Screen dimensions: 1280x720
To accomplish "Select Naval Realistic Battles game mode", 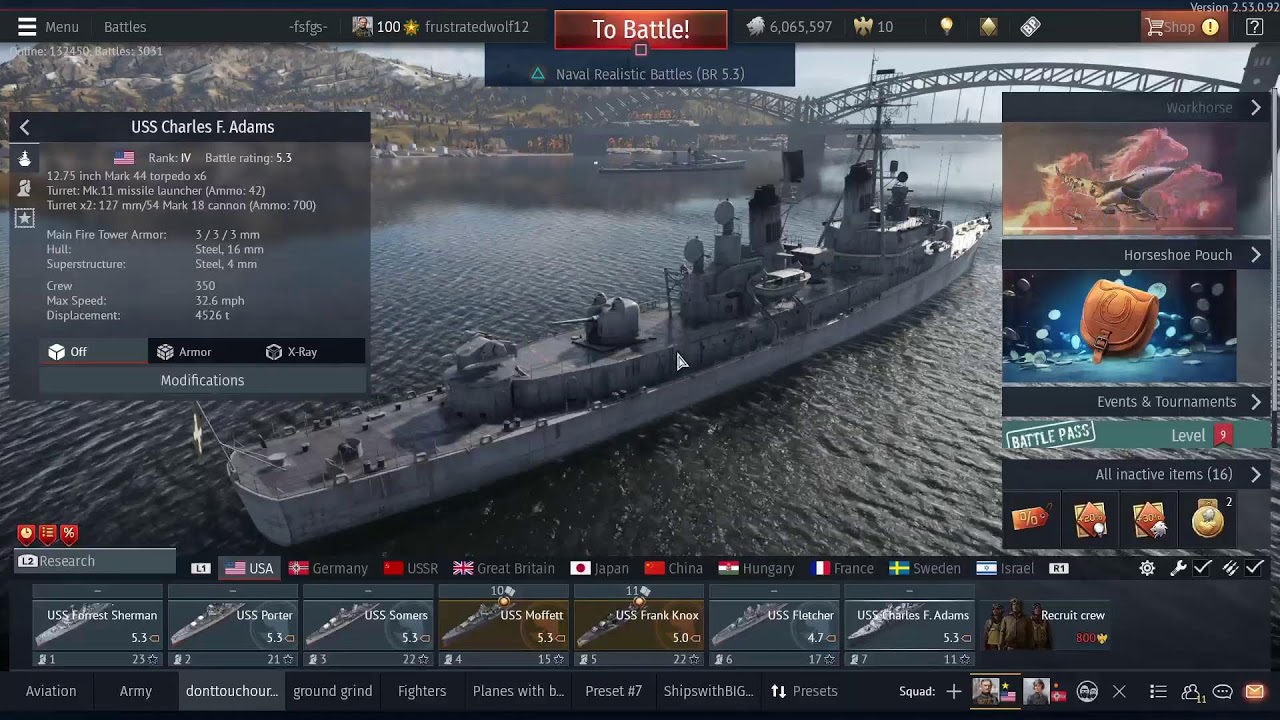I will pos(640,74).
